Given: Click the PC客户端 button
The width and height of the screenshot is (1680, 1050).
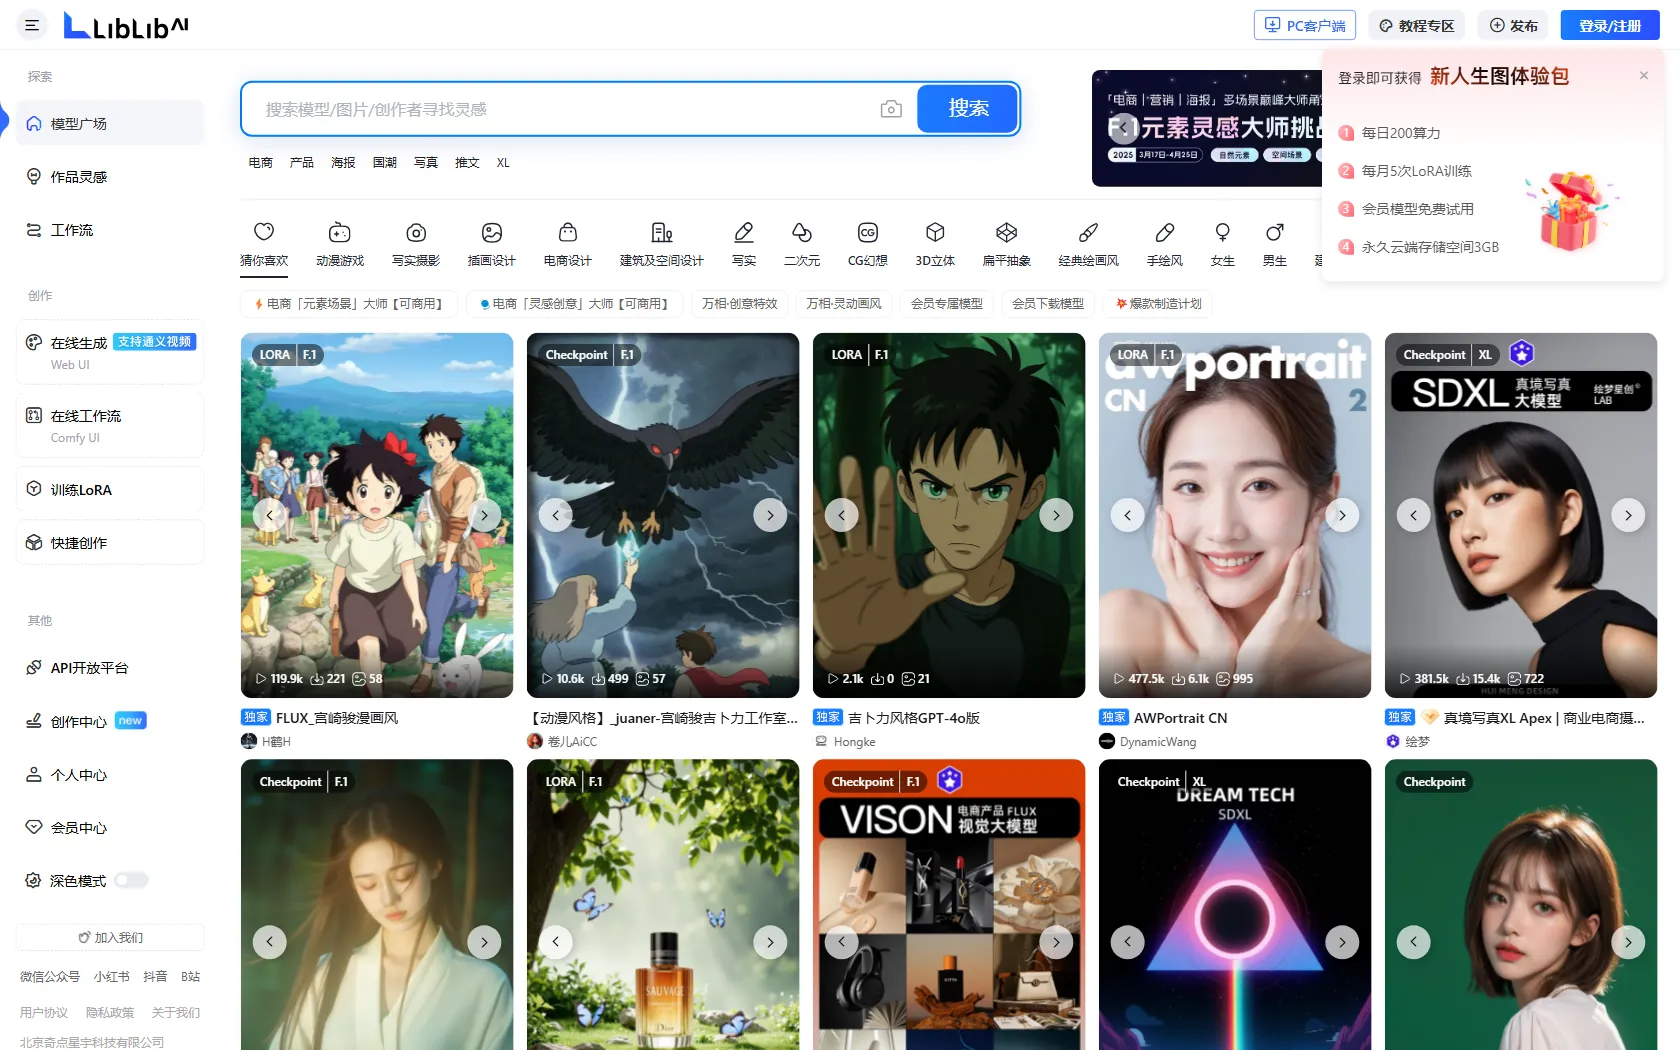Looking at the screenshot, I should tap(1305, 25).
